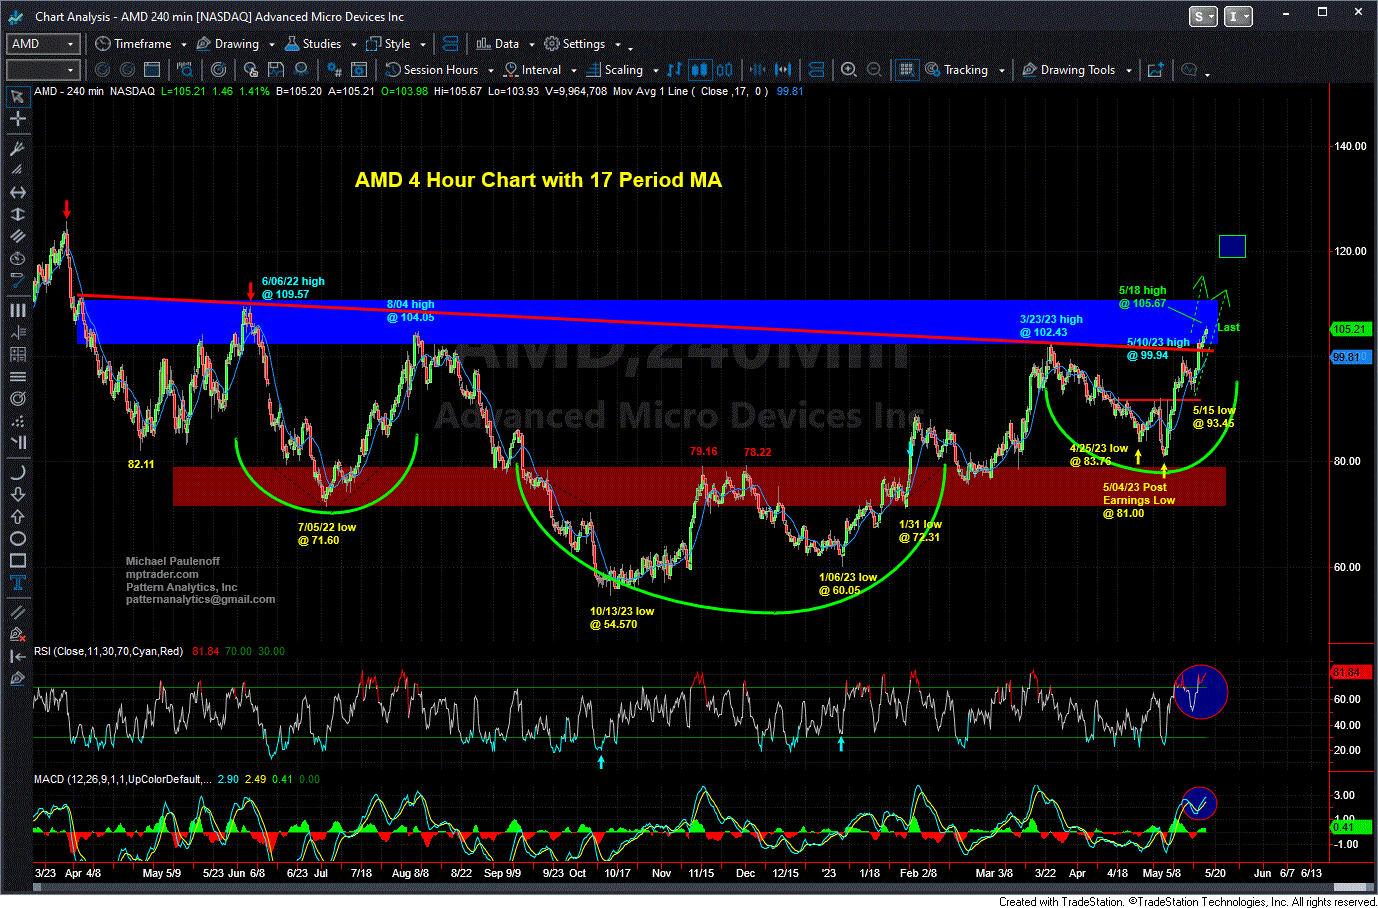Screen dimensions: 1378x908
Task: Click the RSI study label
Action: [109, 651]
